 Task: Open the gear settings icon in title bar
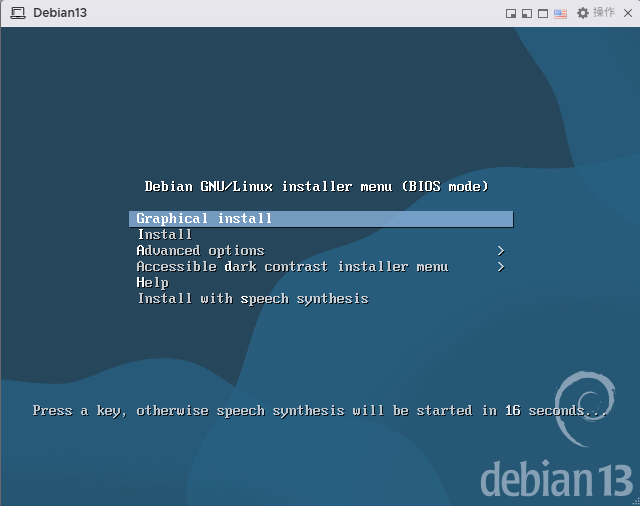(x=583, y=13)
